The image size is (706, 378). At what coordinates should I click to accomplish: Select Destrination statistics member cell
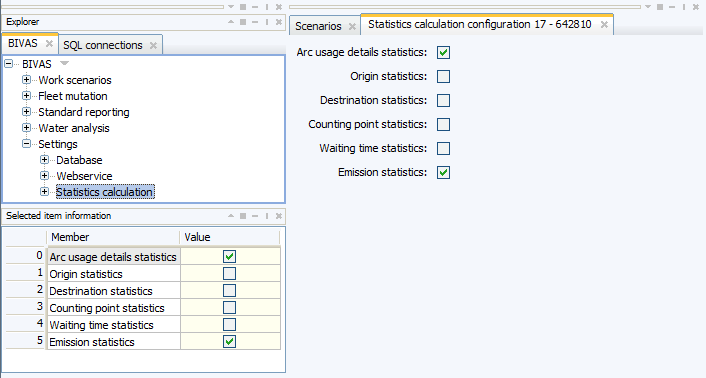(x=113, y=291)
